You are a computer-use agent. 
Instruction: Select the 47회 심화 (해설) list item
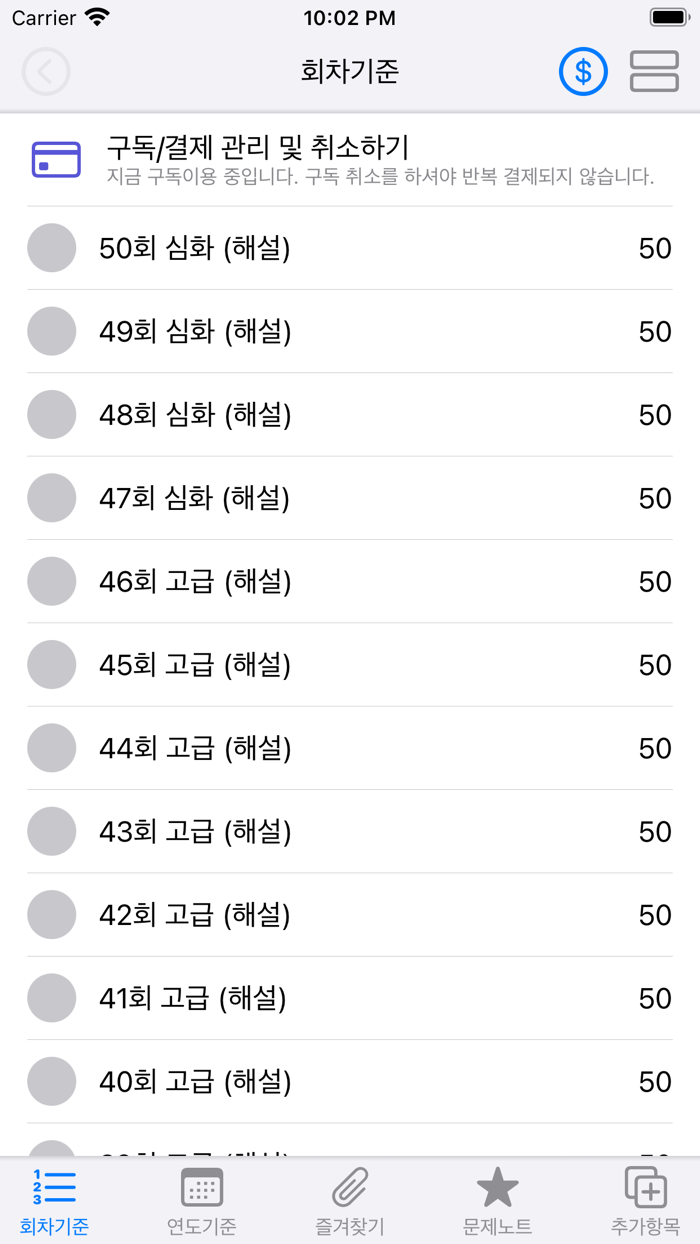pyautogui.click(x=350, y=498)
